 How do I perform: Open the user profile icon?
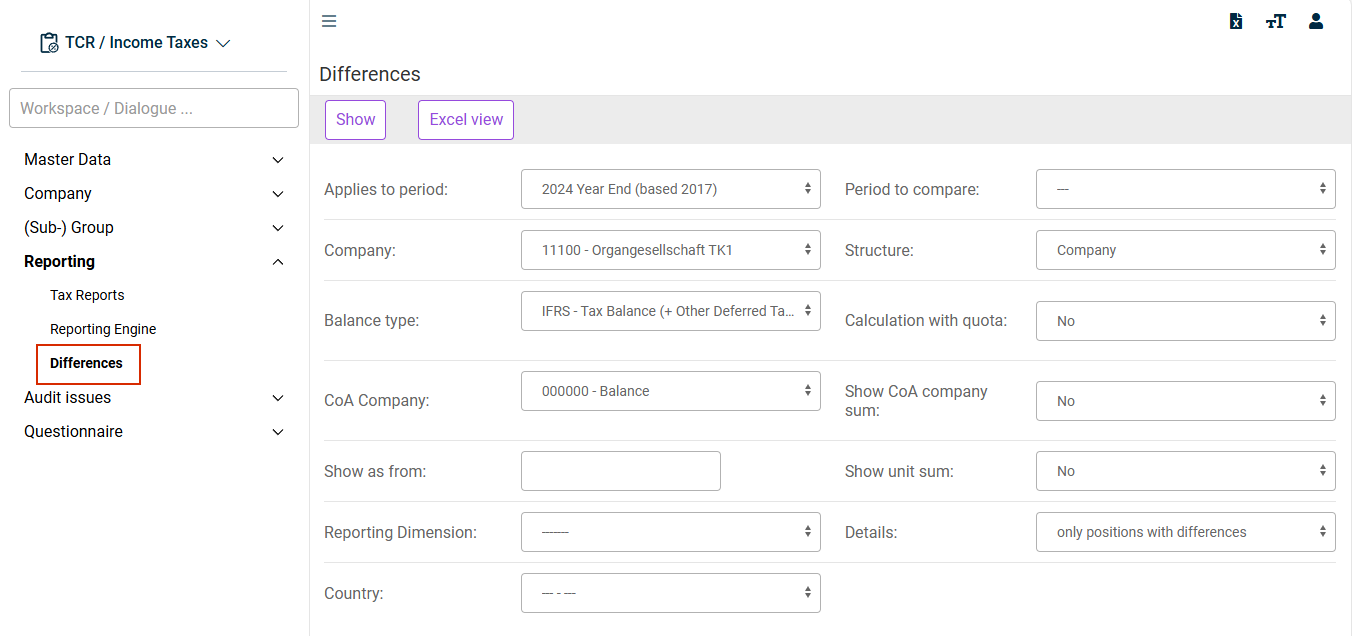pyautogui.click(x=1316, y=21)
